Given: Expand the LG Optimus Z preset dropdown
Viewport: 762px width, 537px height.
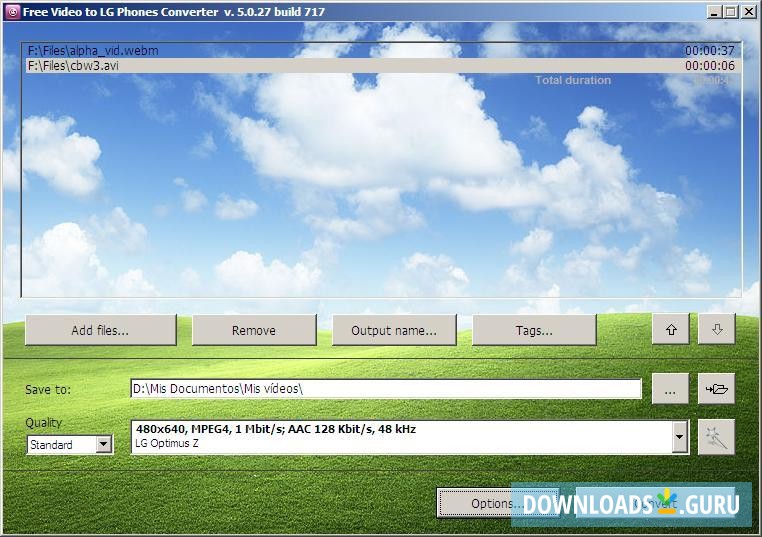Looking at the screenshot, I should click(x=680, y=437).
